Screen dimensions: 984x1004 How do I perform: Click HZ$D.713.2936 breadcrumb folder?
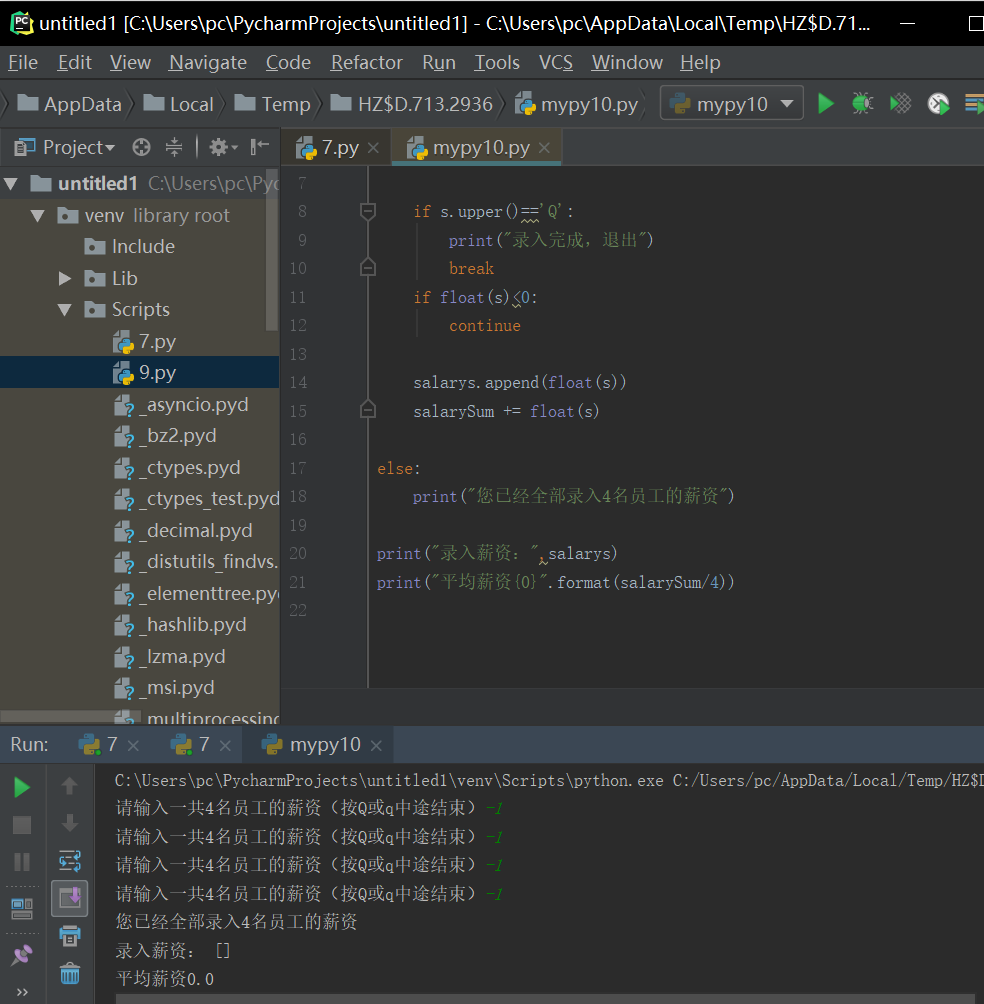[412, 104]
